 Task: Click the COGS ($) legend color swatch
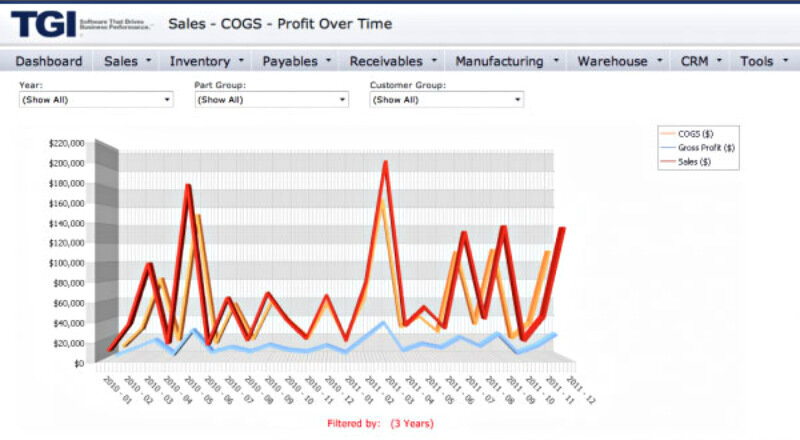(667, 133)
